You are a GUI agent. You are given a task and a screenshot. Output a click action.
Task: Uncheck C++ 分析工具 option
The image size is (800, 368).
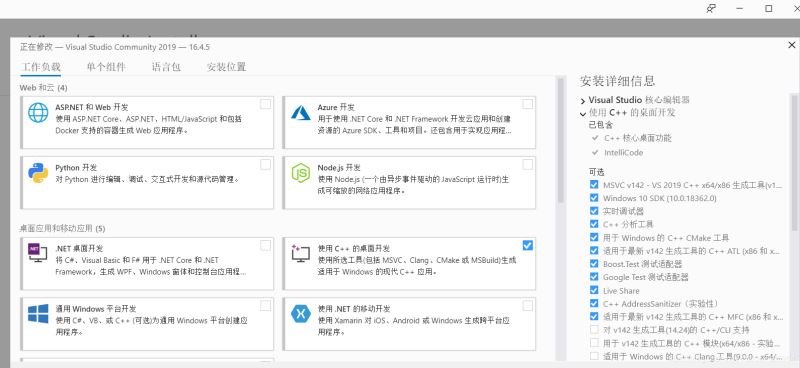(x=594, y=224)
